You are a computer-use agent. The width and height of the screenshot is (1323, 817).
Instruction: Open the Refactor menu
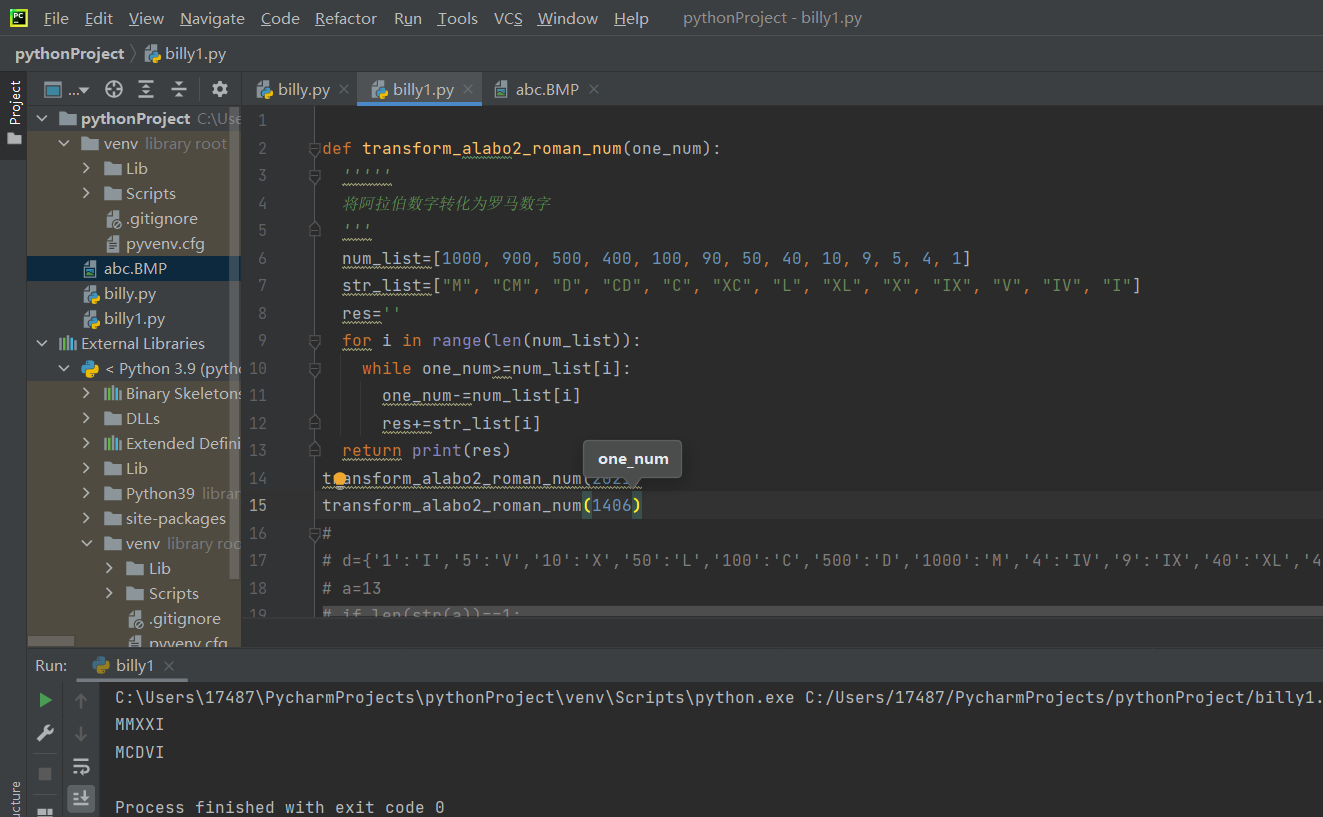pyautogui.click(x=346, y=18)
